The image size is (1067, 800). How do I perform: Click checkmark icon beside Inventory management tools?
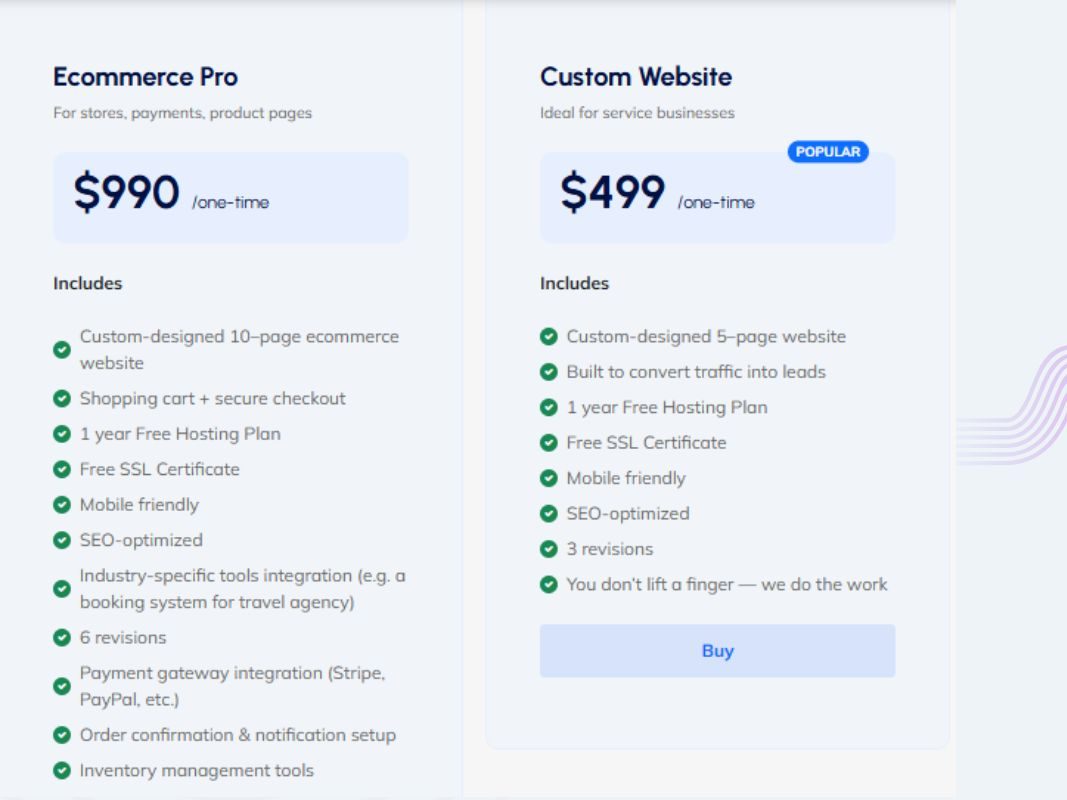[62, 771]
